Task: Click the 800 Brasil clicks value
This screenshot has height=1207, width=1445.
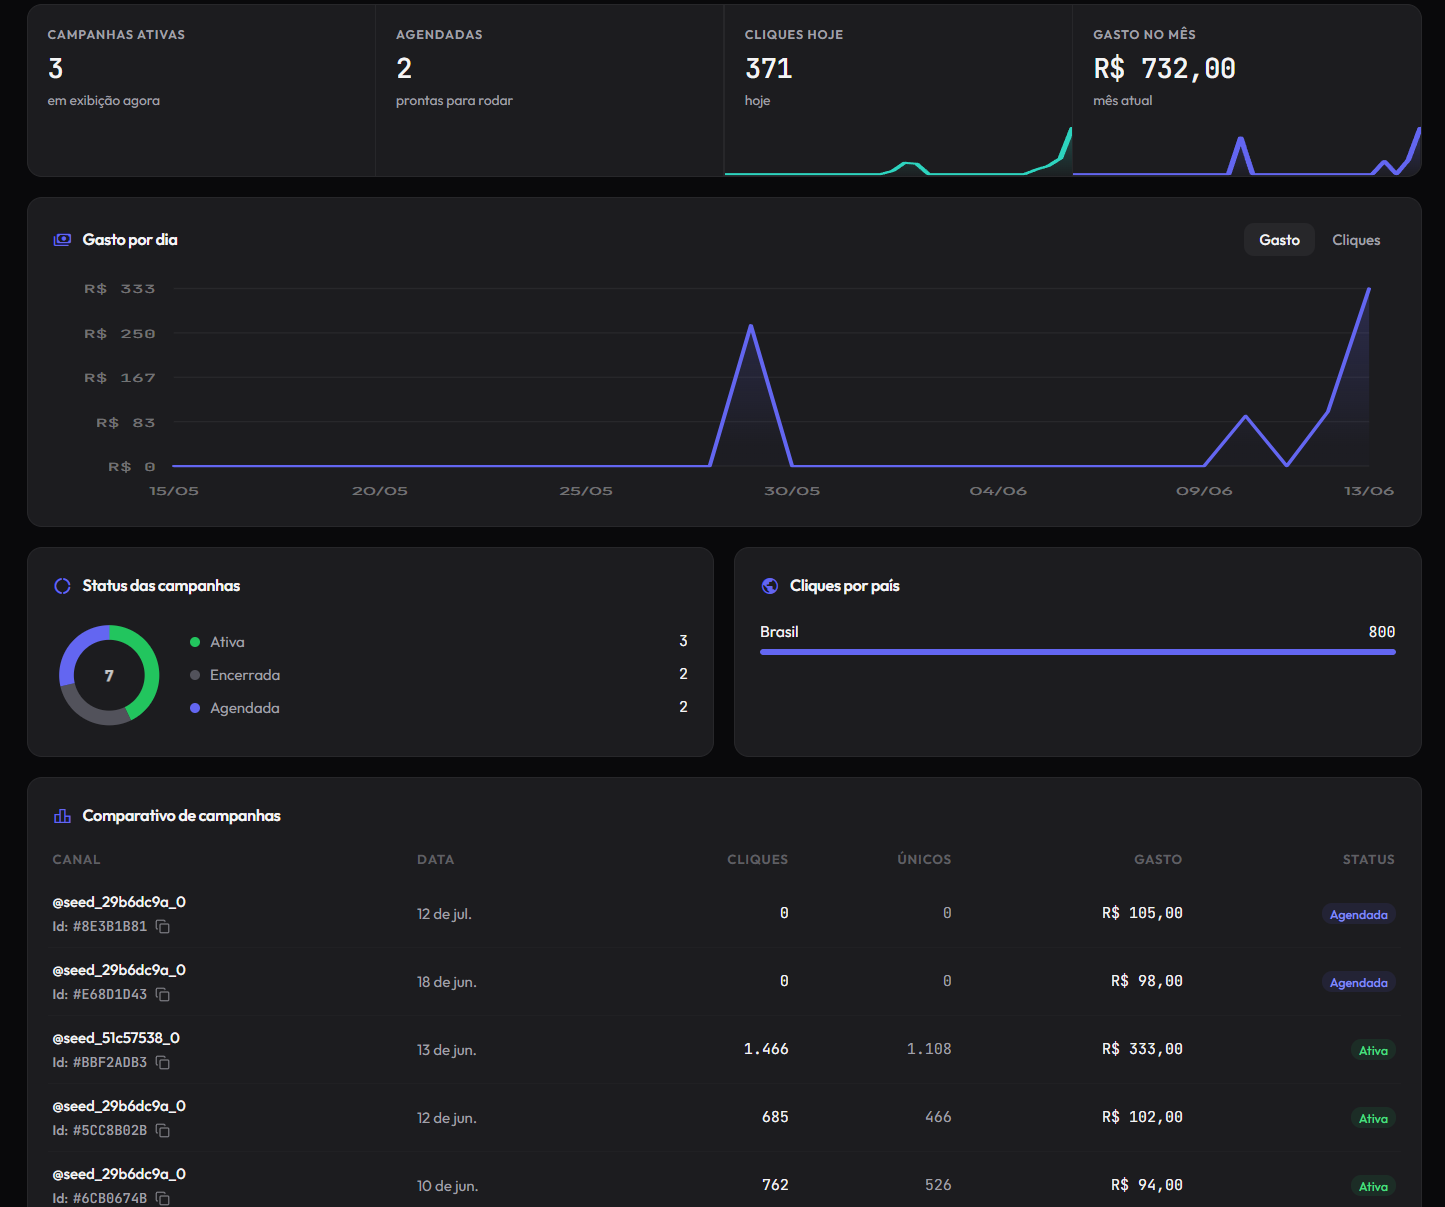Action: tap(1382, 632)
